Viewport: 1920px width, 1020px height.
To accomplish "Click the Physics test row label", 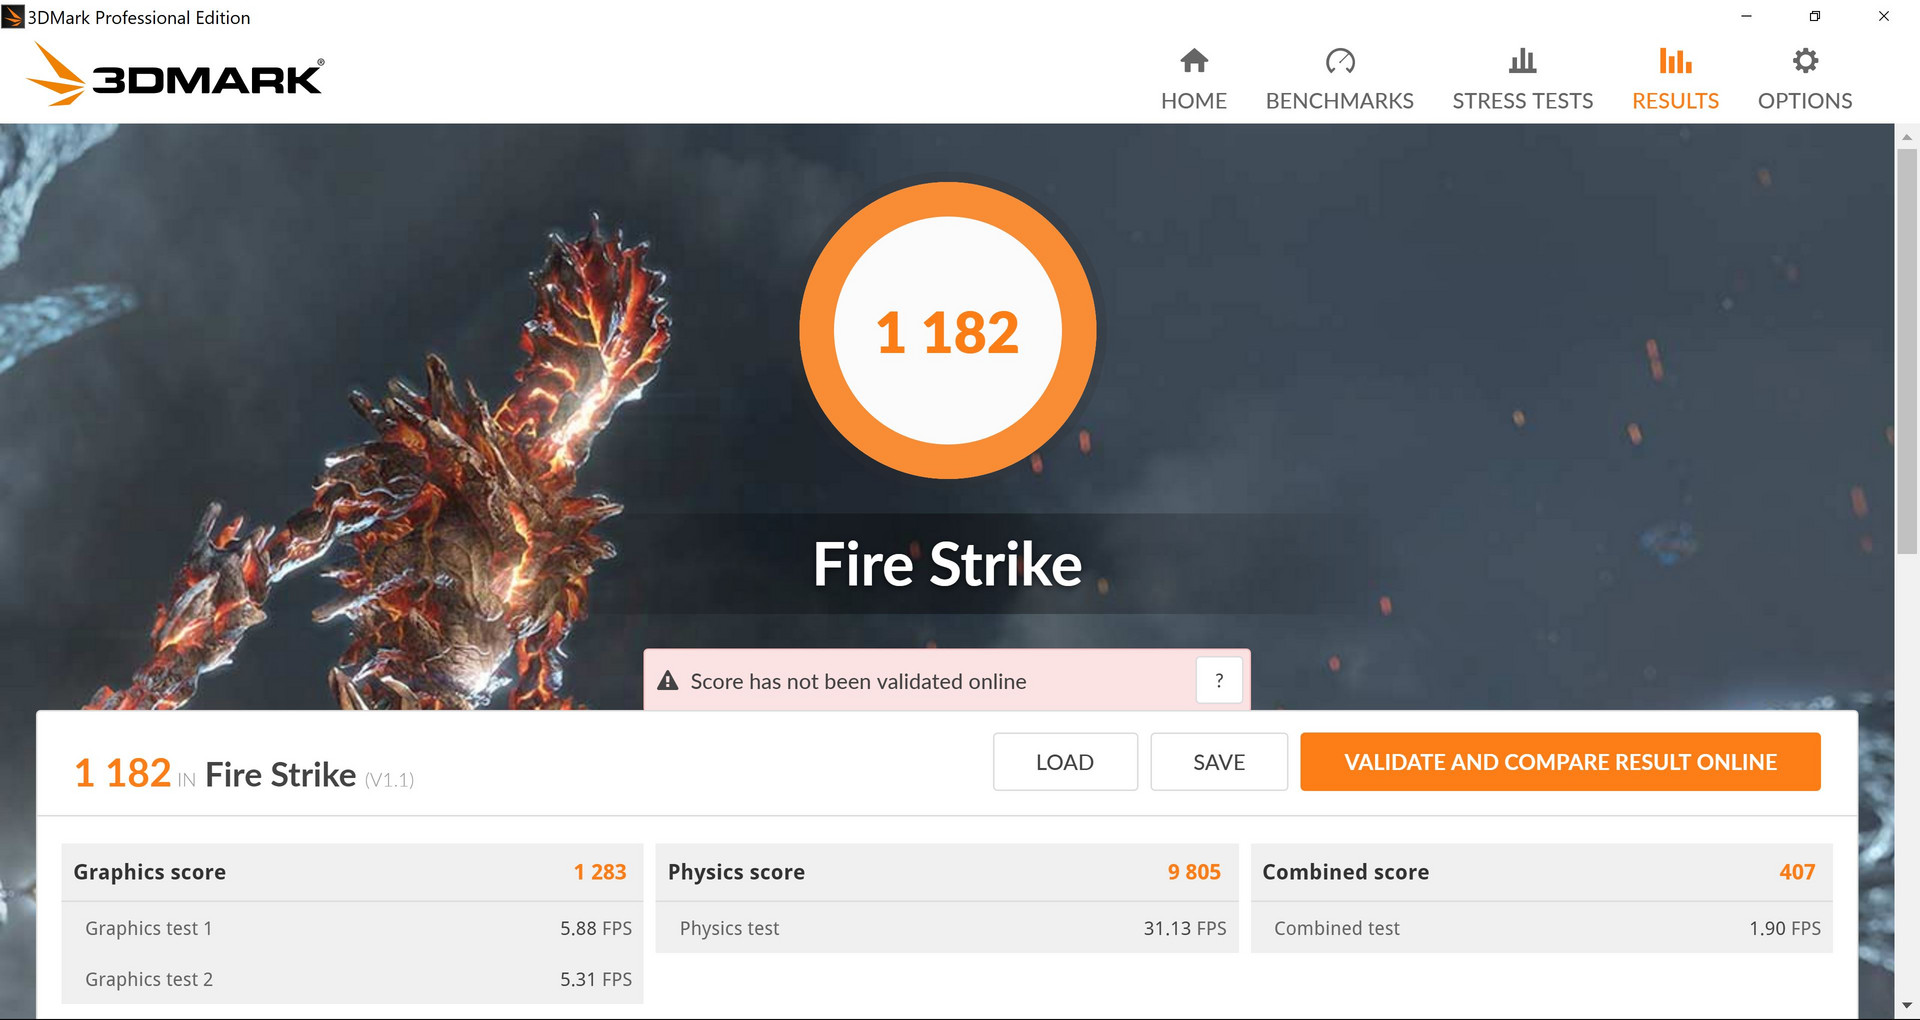I will 729,928.
